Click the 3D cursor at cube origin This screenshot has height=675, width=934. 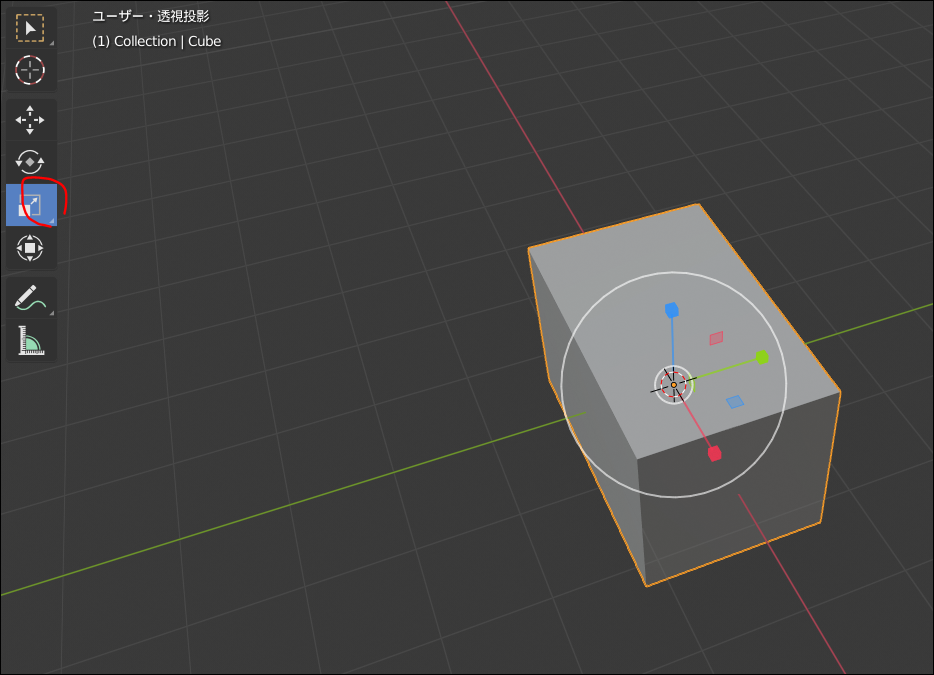coord(674,385)
